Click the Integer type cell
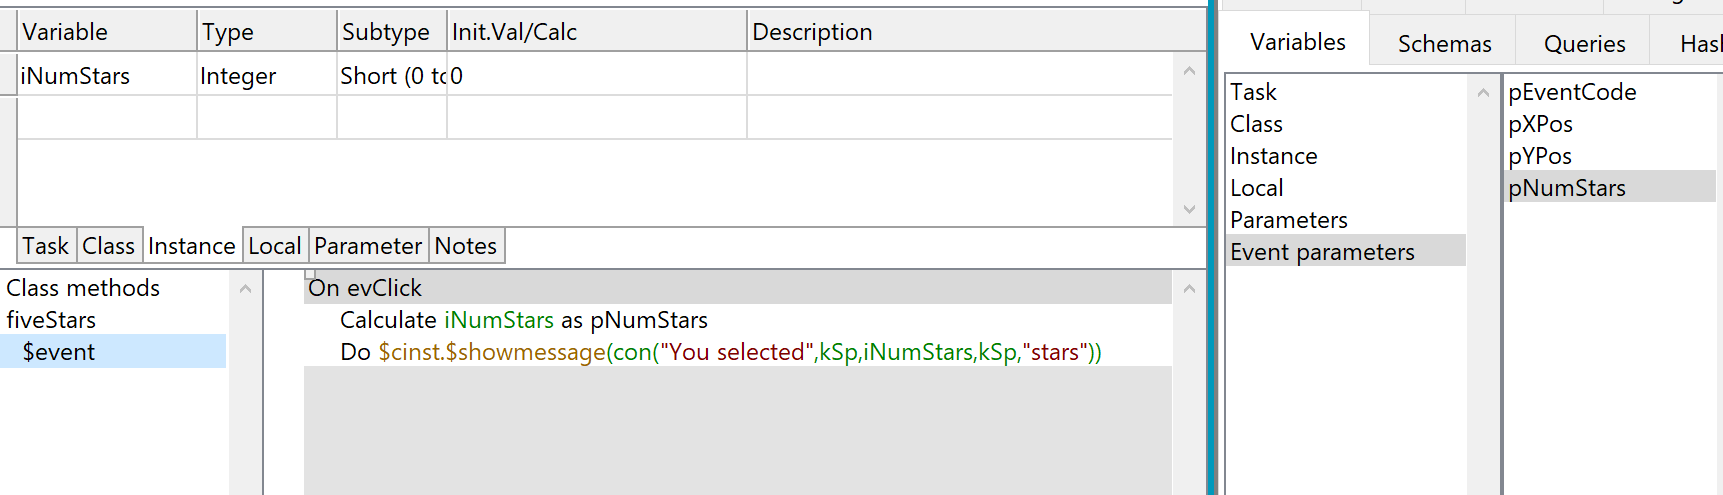The width and height of the screenshot is (1723, 495). (238, 76)
